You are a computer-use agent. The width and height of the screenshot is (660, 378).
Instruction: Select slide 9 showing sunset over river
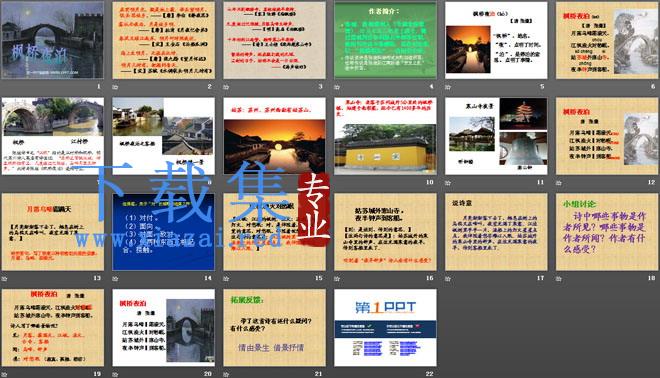[274, 136]
